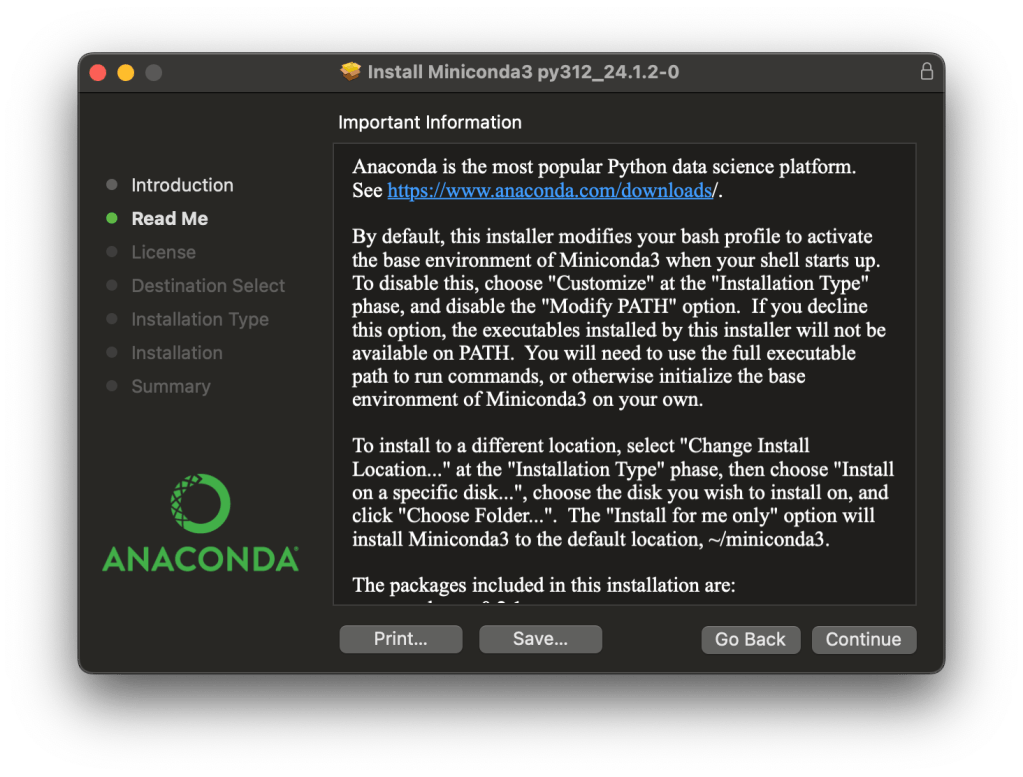Click the Destination Select step label
The width and height of the screenshot is (1023, 777).
pos(208,286)
